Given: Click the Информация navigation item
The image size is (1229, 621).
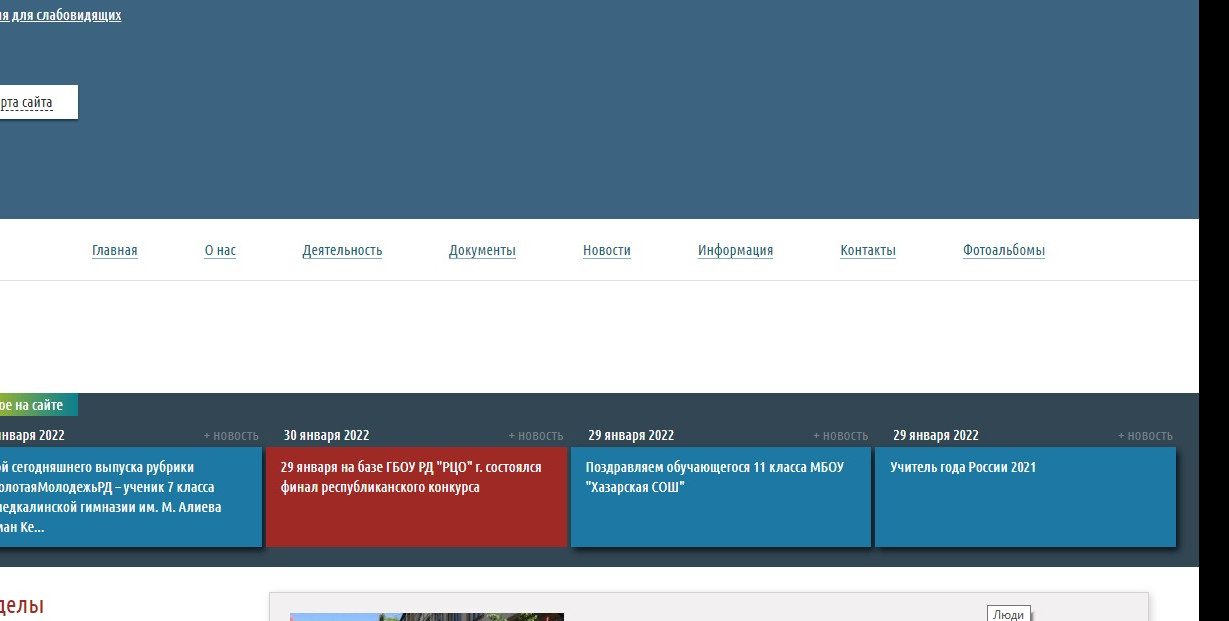Looking at the screenshot, I should click(x=735, y=250).
